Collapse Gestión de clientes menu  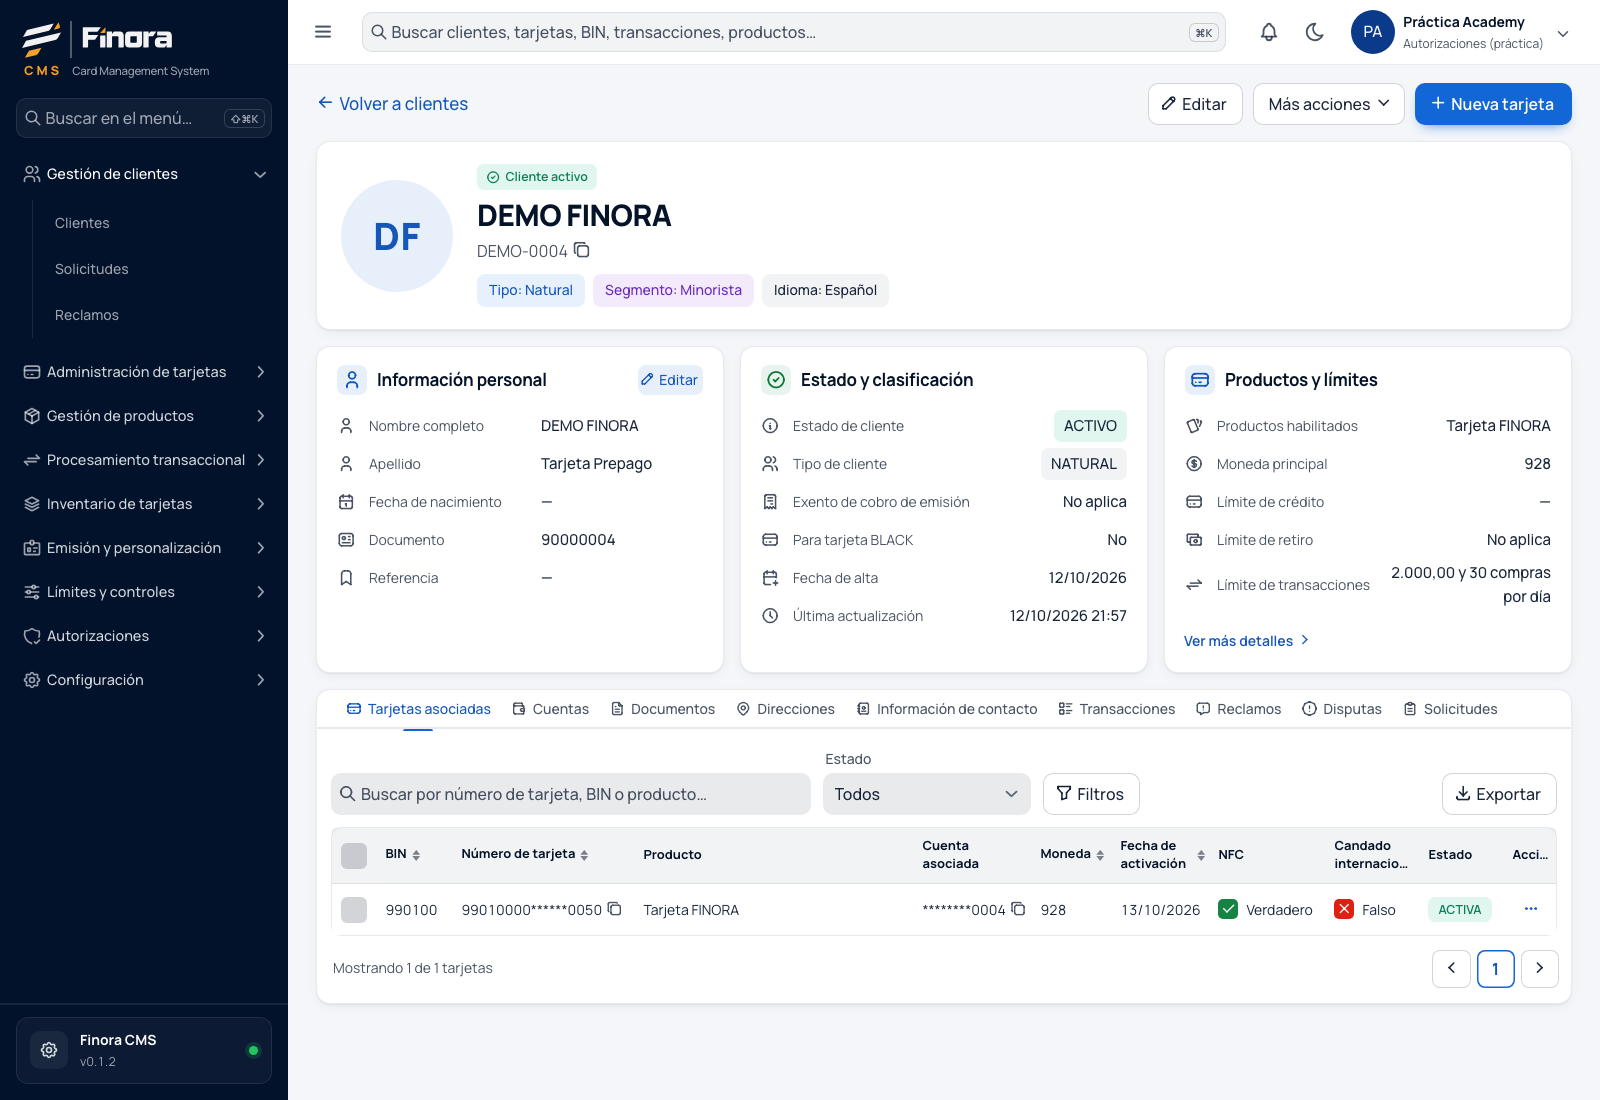point(144,174)
